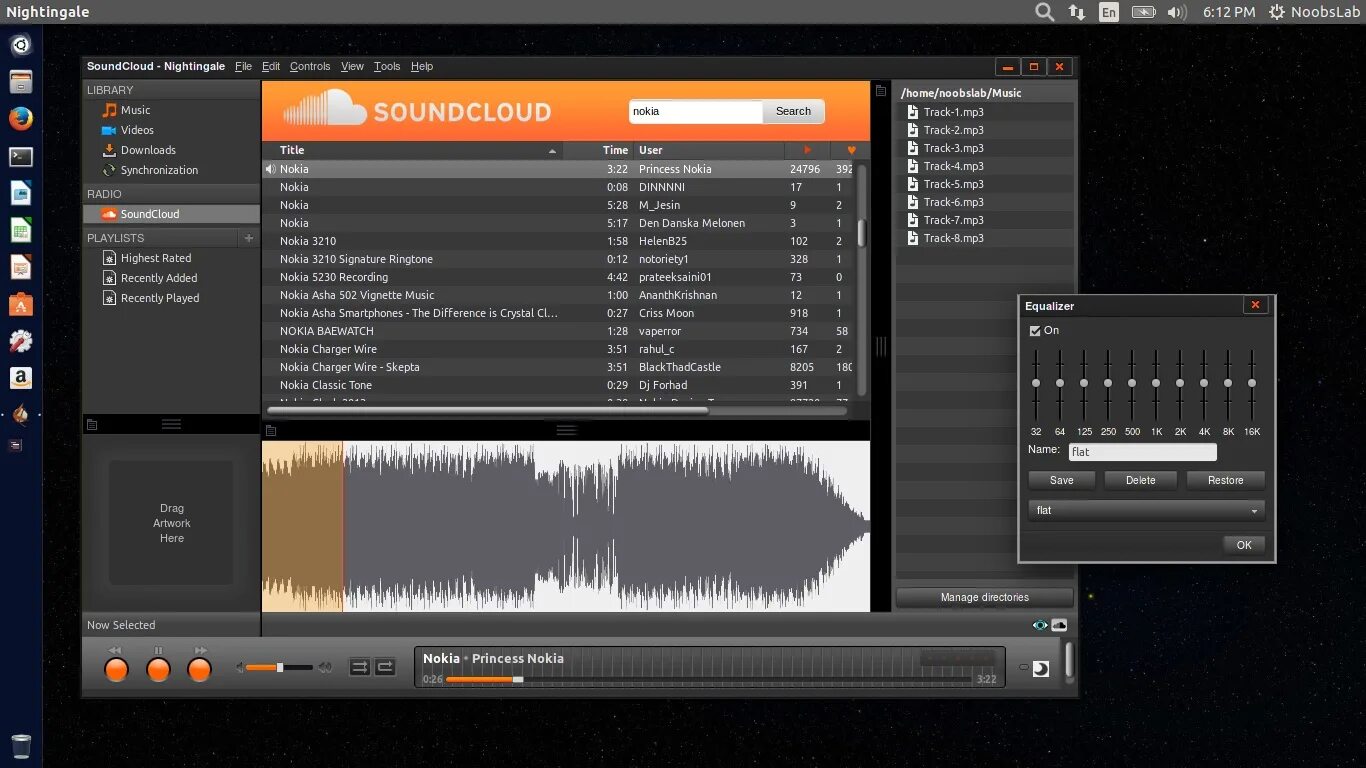The width and height of the screenshot is (1366, 768).
Task: Uncheck the equalizer On checkbox
Action: tap(1035, 331)
